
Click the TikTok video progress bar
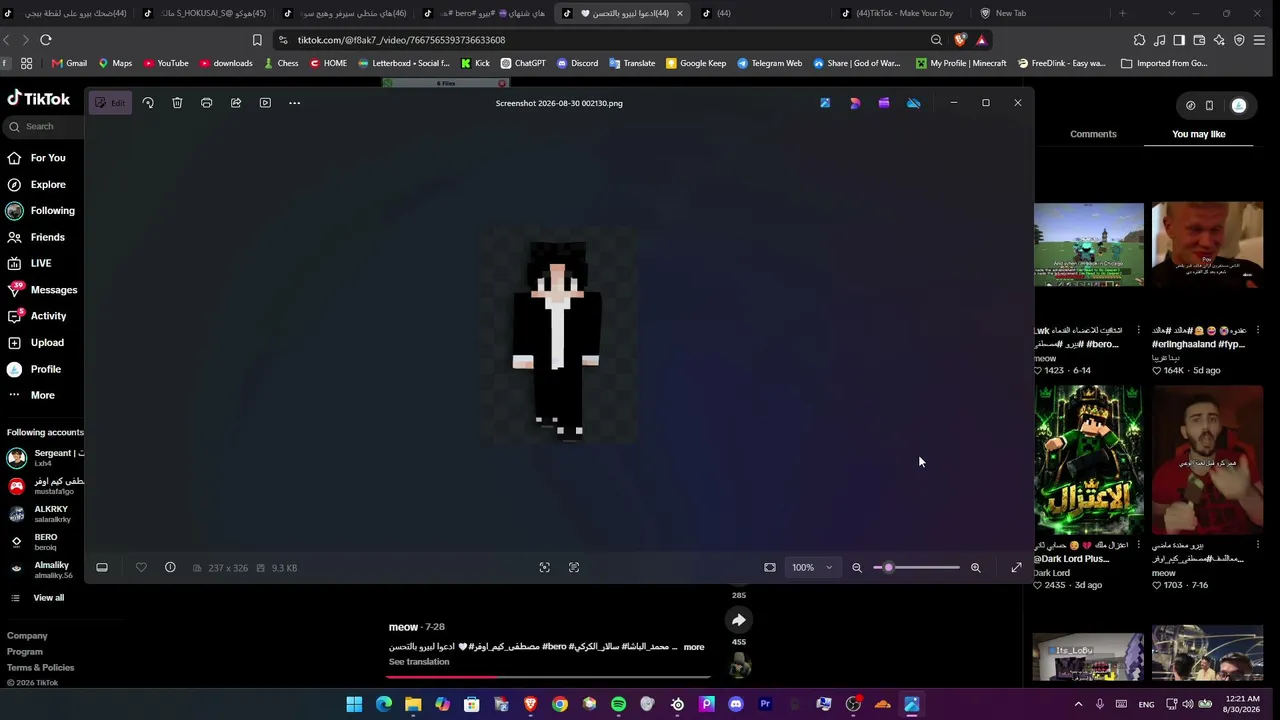548,677
